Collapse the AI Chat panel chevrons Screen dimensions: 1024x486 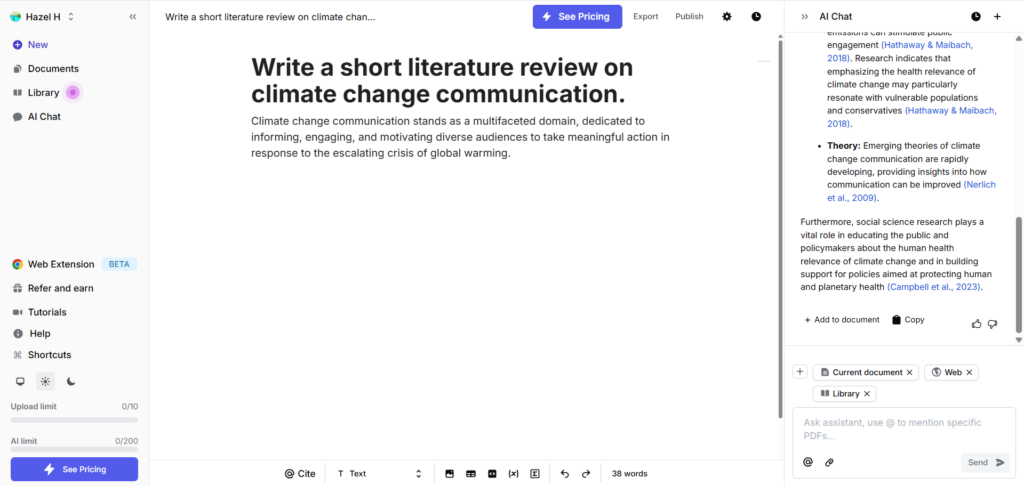805,17
